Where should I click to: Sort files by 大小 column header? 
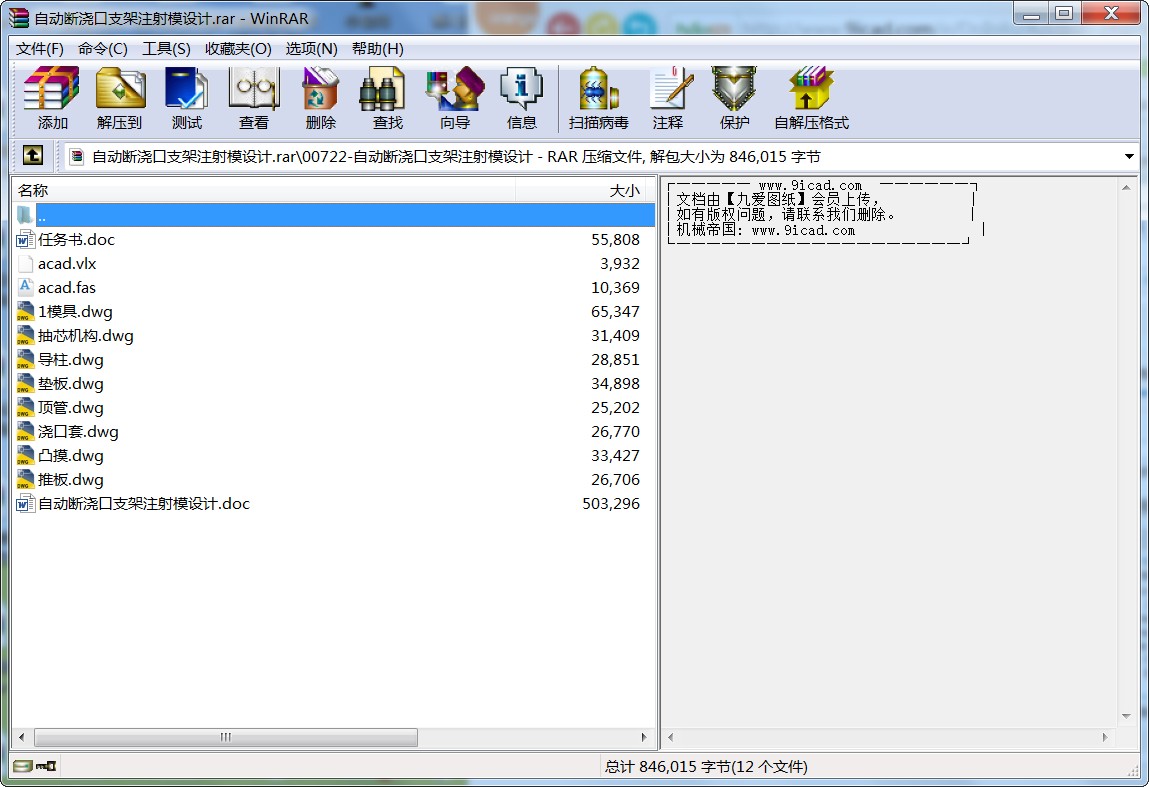(586, 190)
